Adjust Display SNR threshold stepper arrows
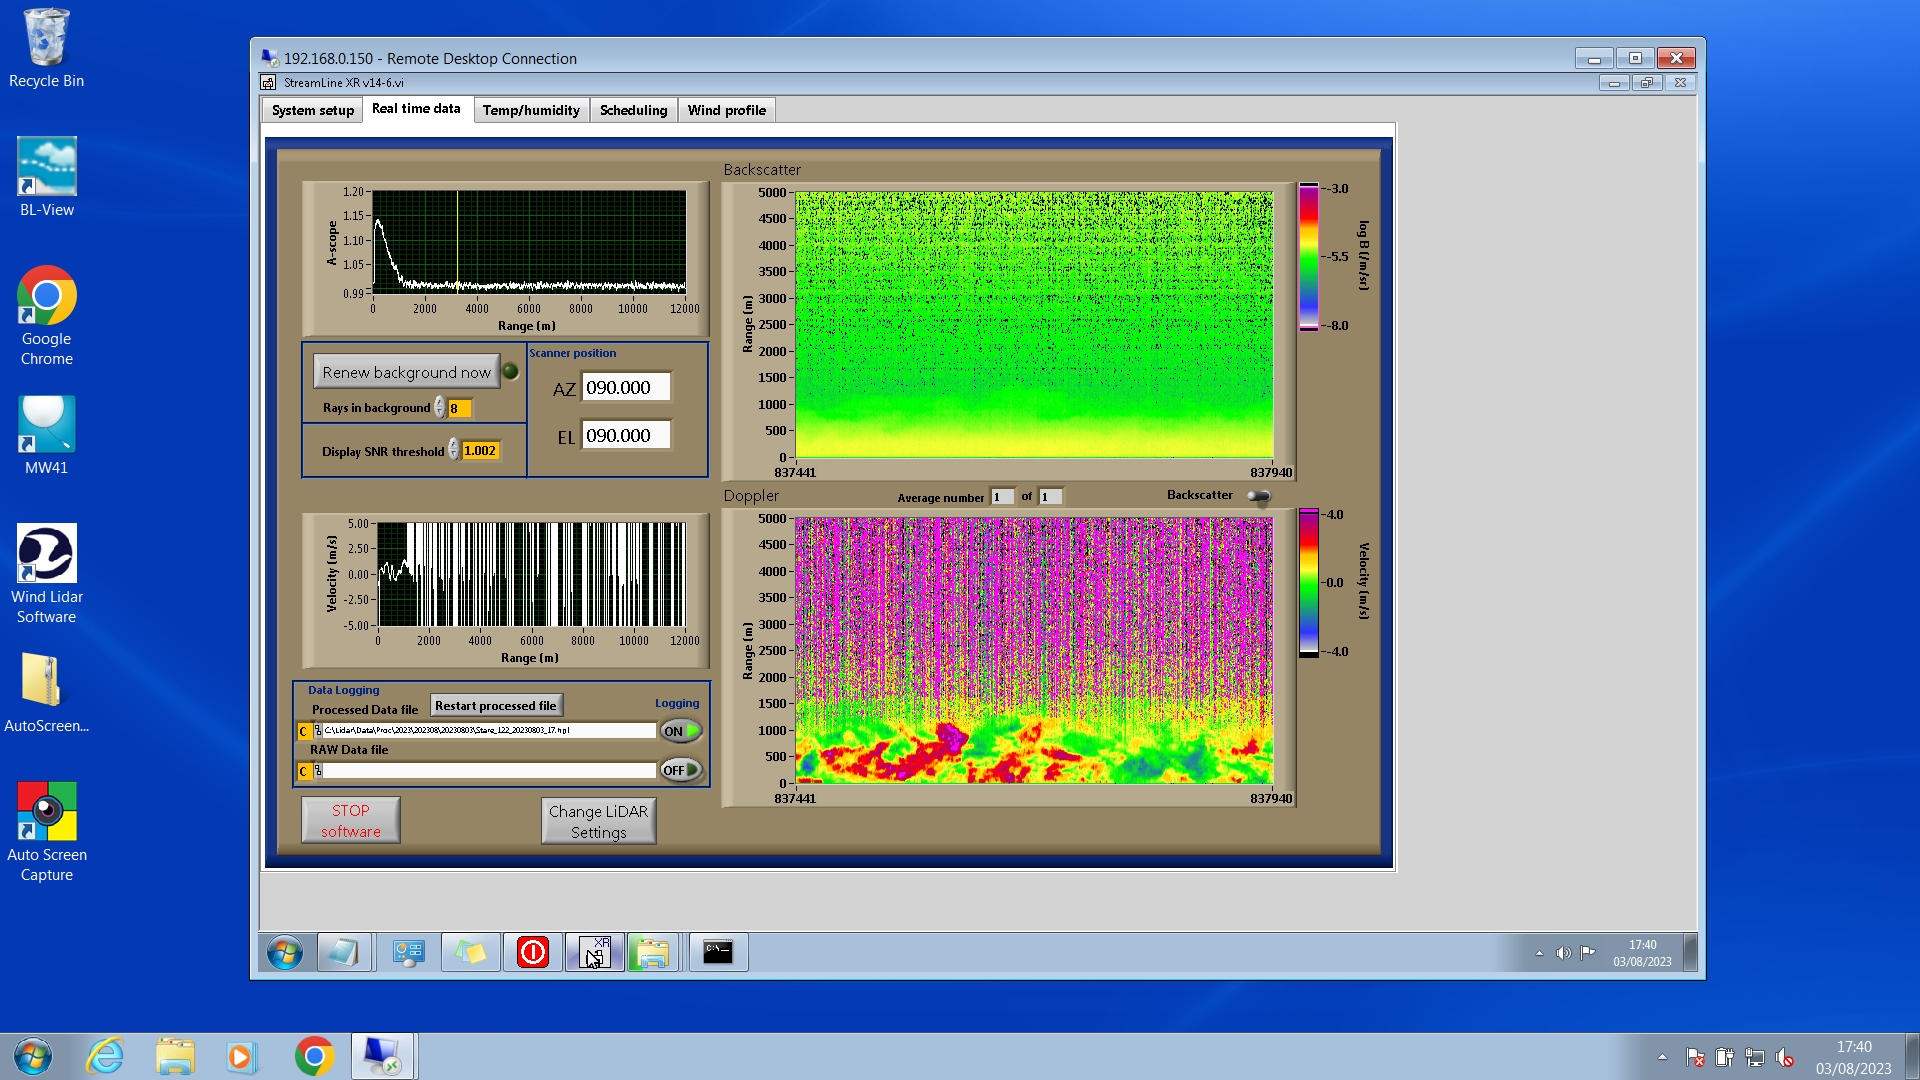Screen dimensions: 1920x1080 pos(453,450)
